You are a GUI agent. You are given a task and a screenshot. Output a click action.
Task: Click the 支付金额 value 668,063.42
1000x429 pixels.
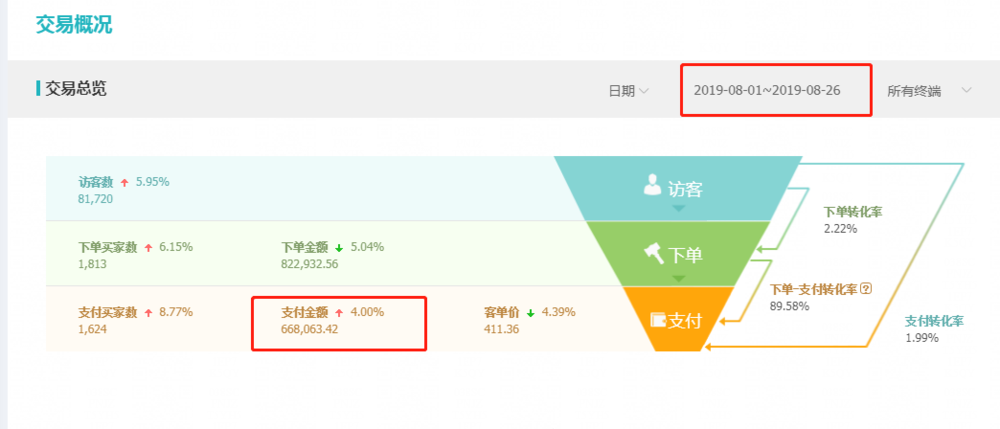tap(309, 330)
